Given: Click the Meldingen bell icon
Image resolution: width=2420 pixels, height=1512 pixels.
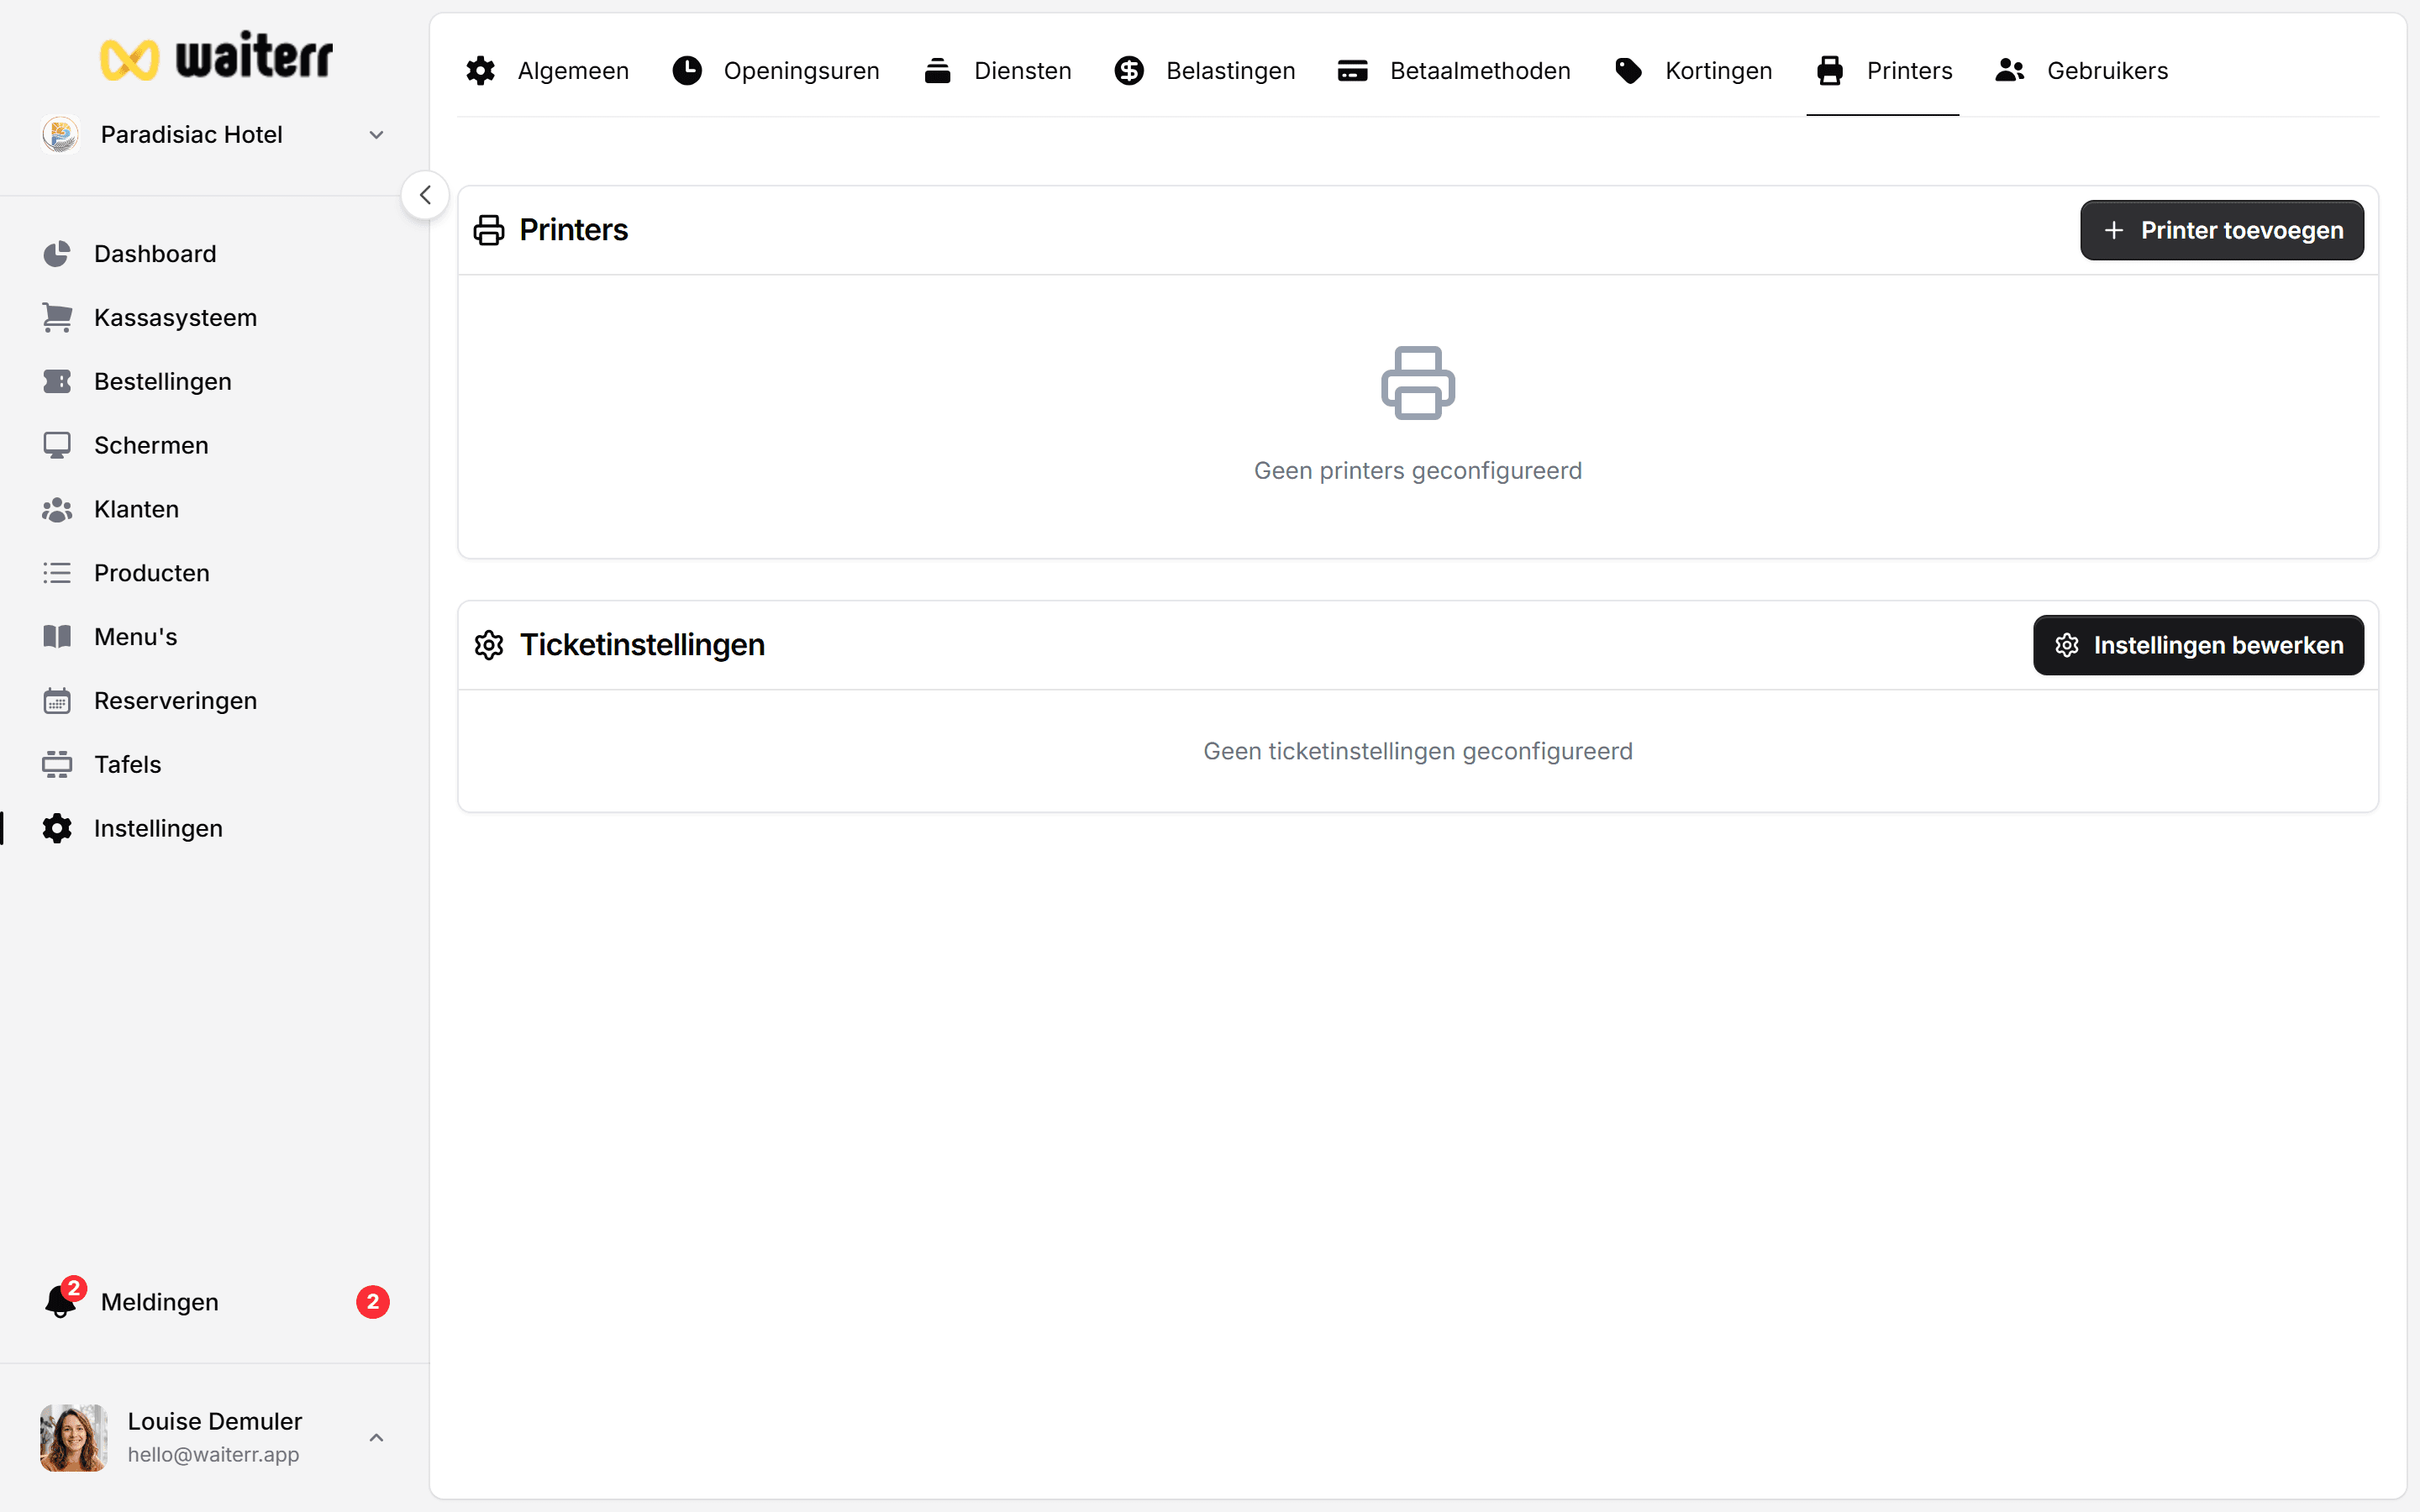Looking at the screenshot, I should pyautogui.click(x=60, y=1302).
